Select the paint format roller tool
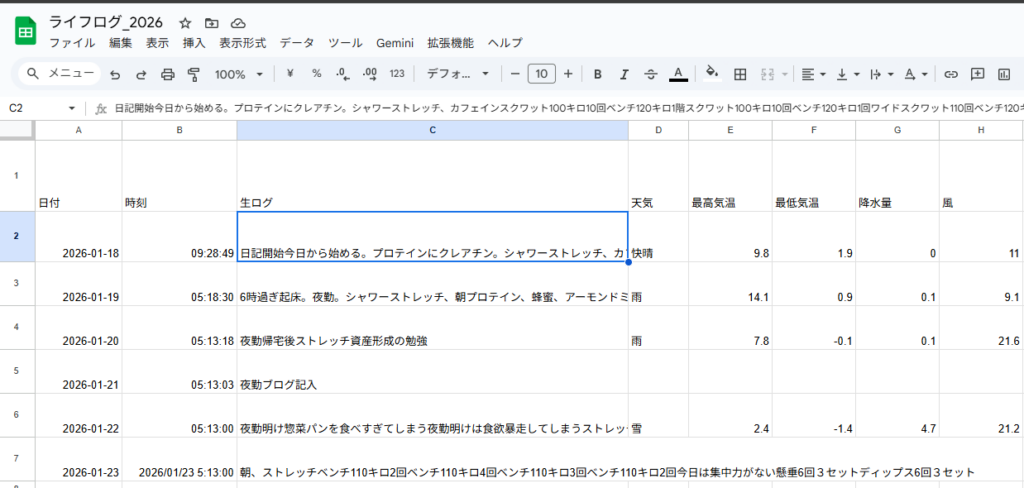Screen dimensions: 1024x488 (x=194, y=74)
